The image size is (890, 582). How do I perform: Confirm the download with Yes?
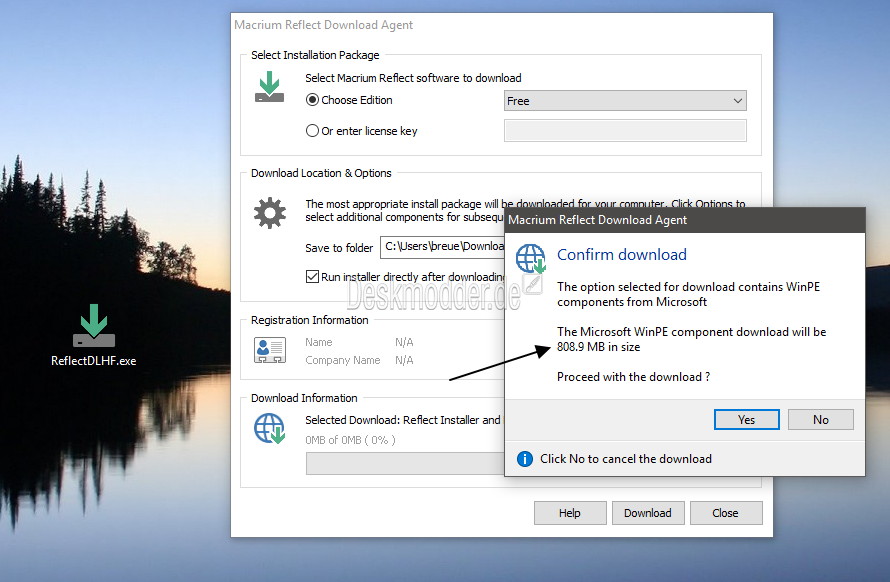(746, 420)
